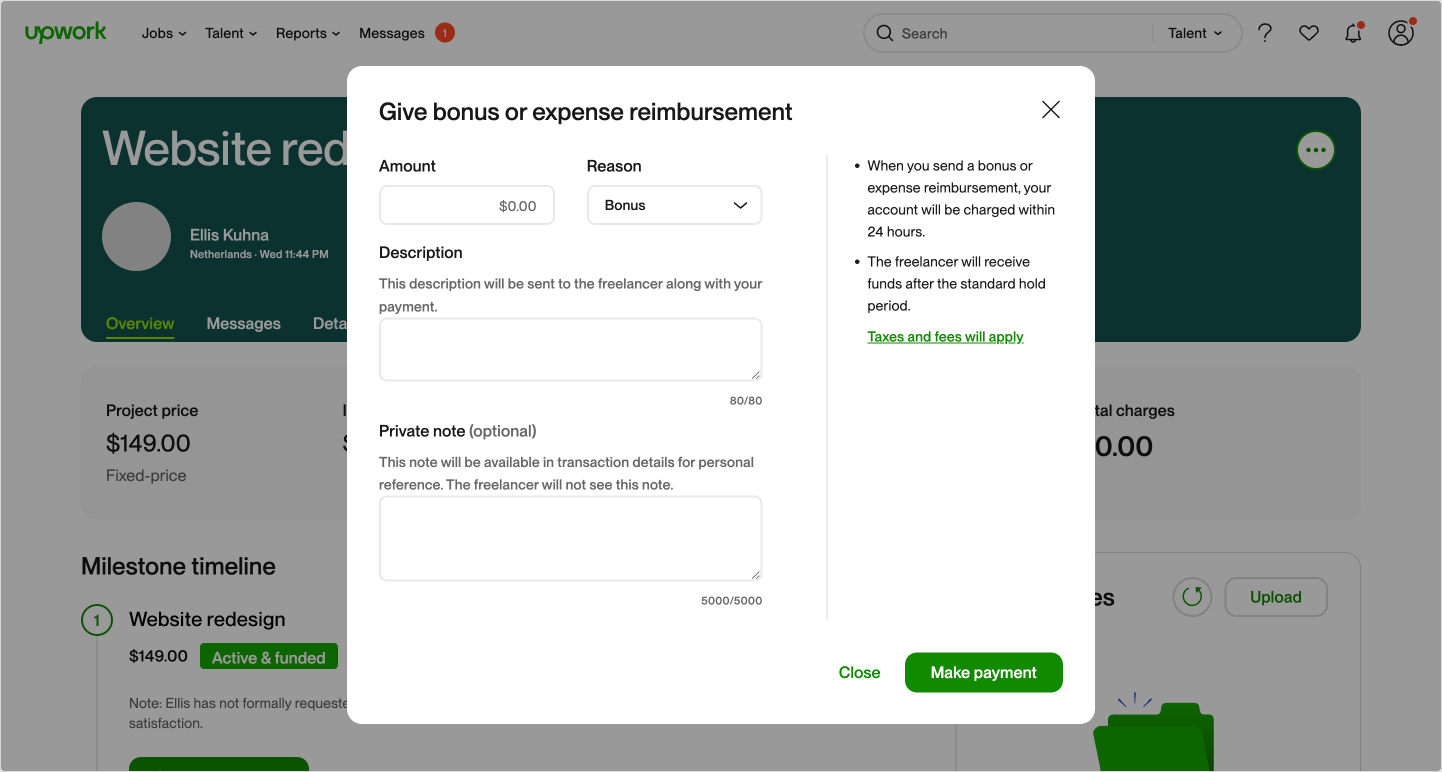Click the three-dot contract options button
Viewport: 1442px width, 772px height.
1315,150
